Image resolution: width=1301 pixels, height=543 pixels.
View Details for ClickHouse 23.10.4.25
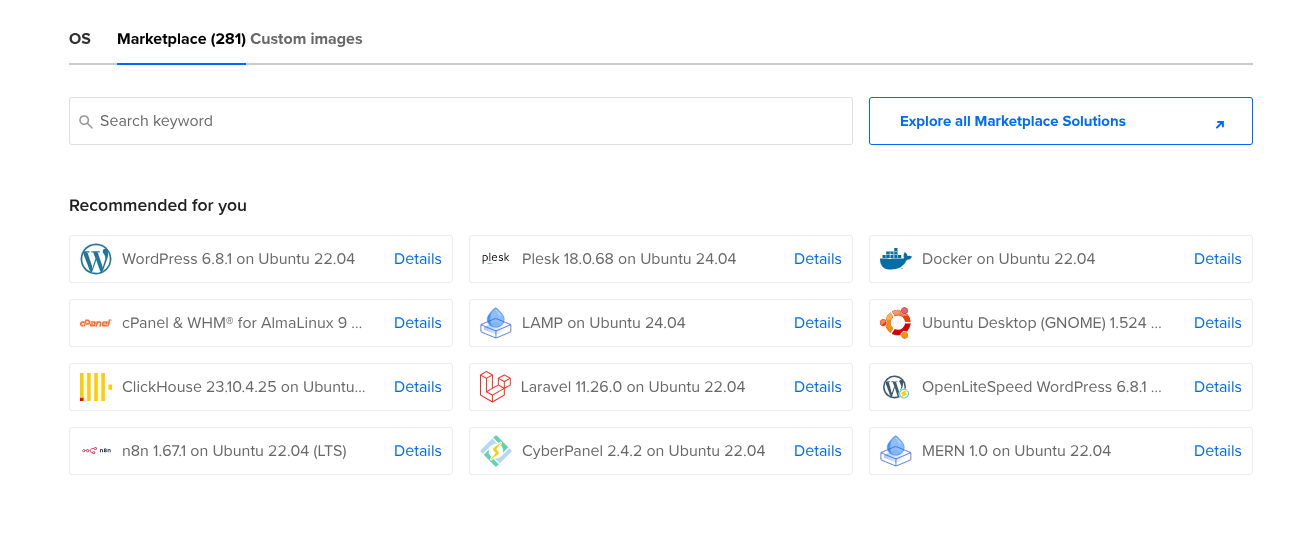tap(418, 387)
